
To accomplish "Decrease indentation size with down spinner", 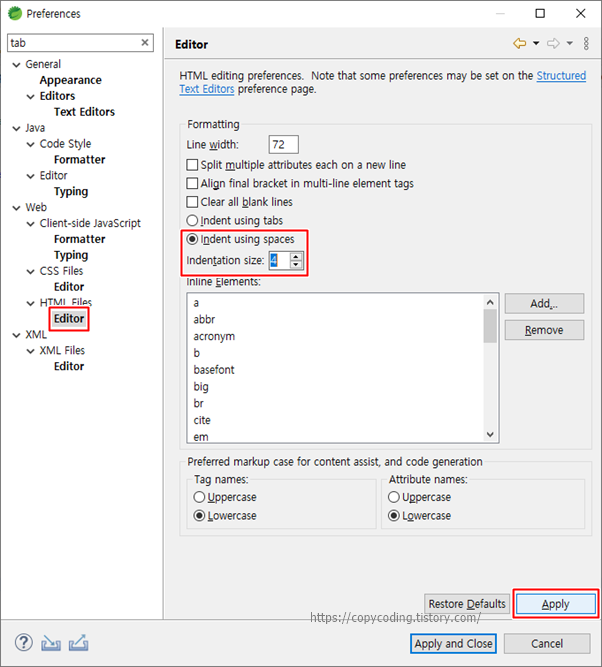I will pos(296,264).
